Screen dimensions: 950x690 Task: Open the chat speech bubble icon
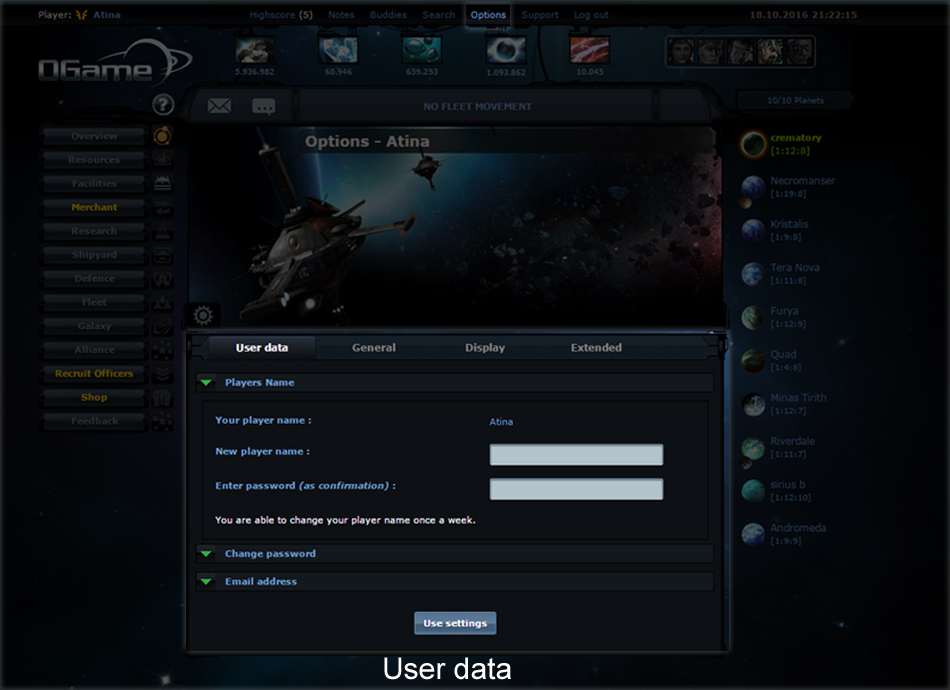point(264,107)
